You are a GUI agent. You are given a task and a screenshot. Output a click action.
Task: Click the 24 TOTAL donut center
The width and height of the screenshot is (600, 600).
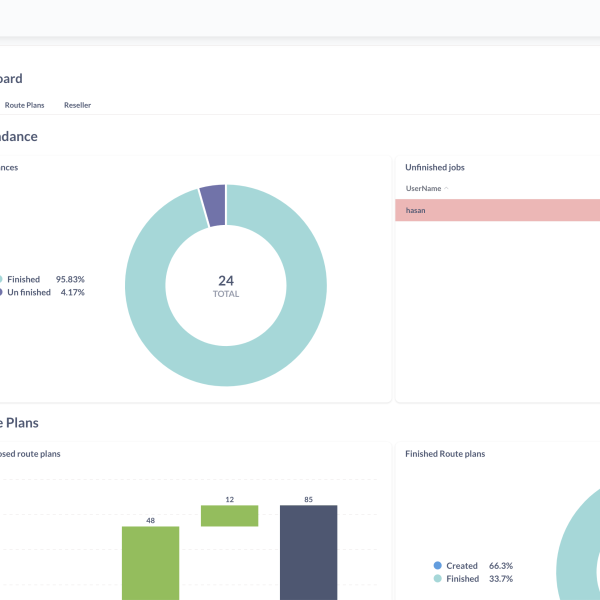click(226, 286)
